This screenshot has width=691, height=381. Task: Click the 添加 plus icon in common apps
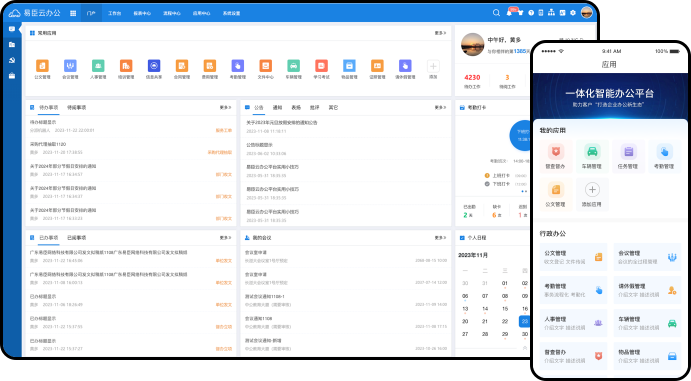[x=433, y=66]
